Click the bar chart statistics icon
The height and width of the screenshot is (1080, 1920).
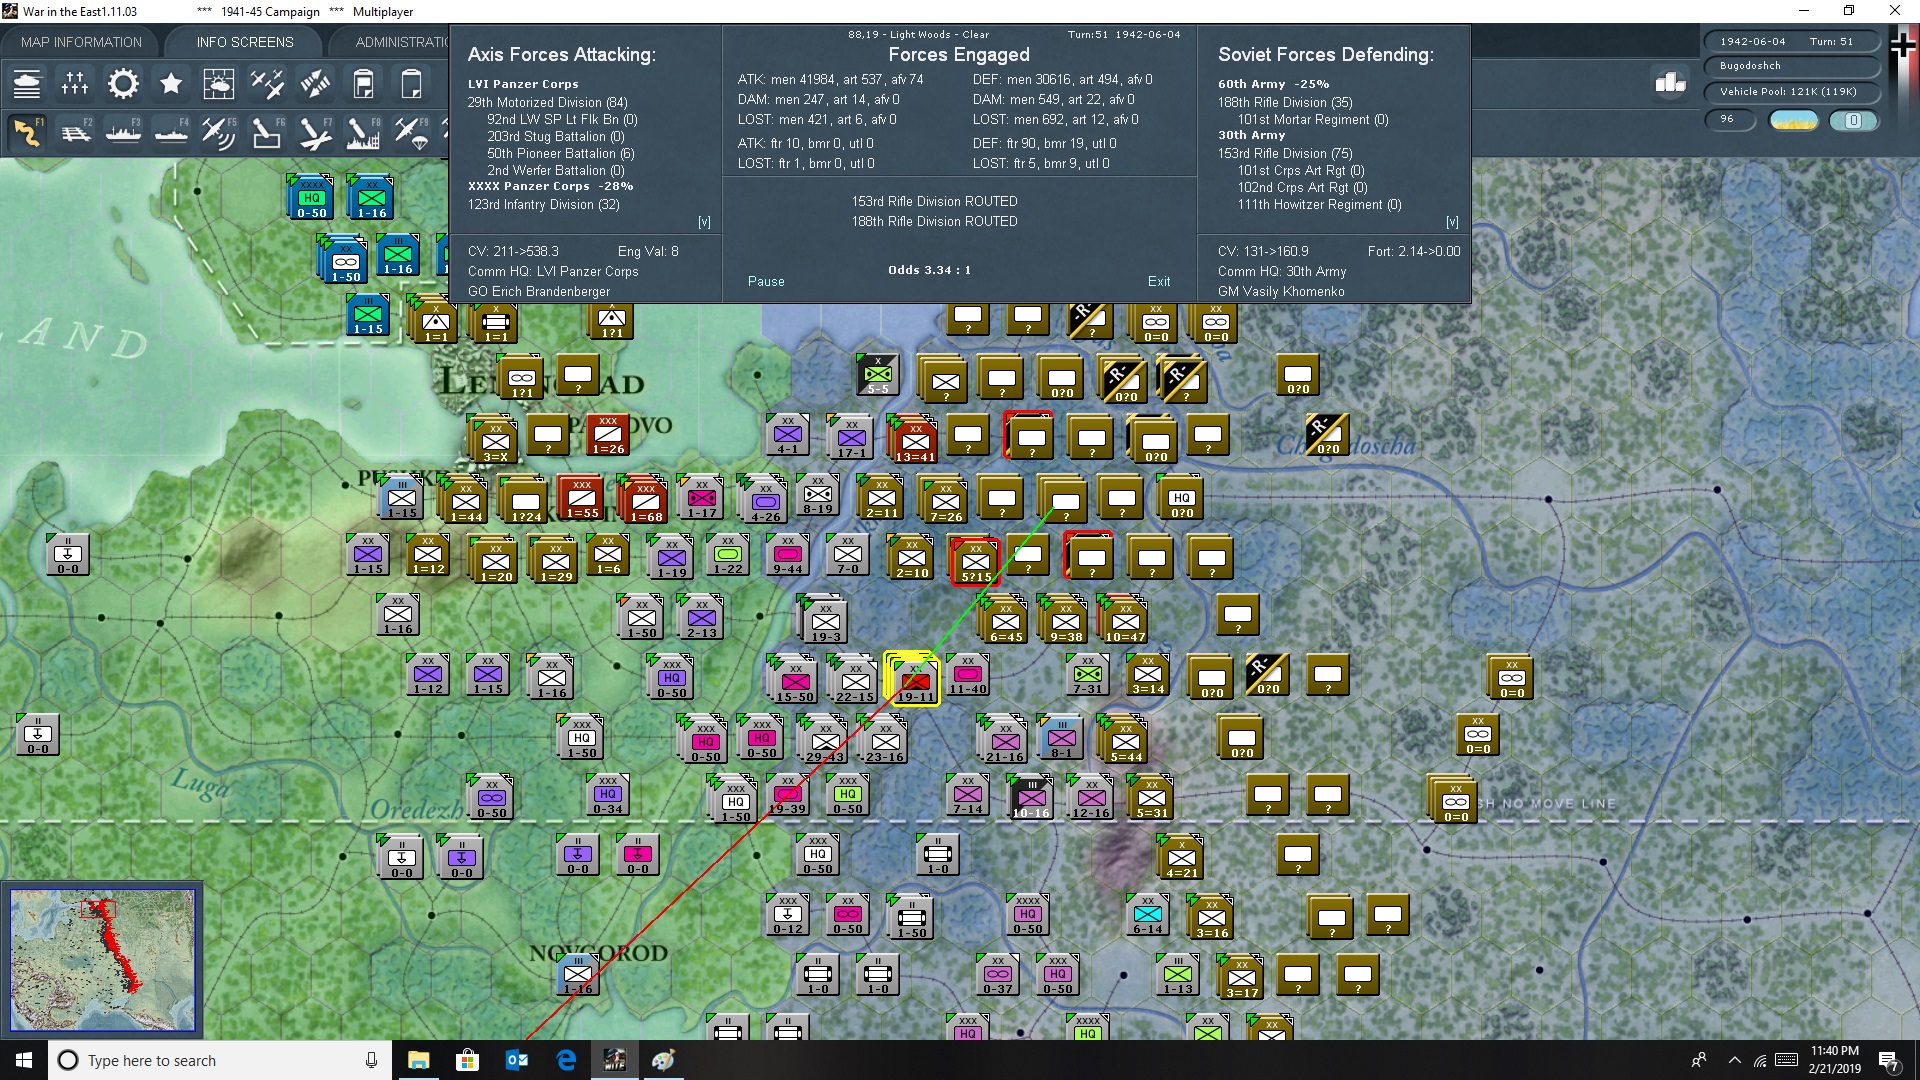1670,82
